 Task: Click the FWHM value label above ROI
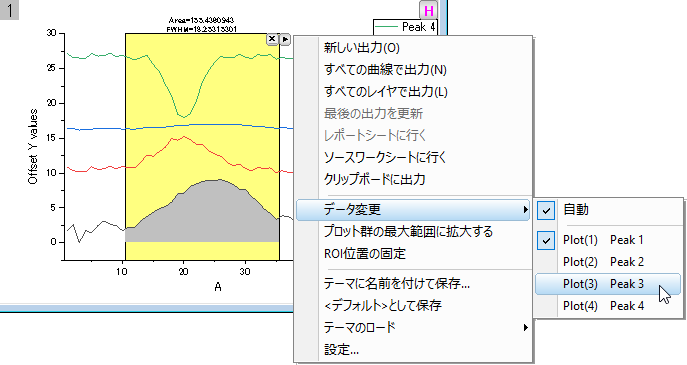tap(202, 29)
